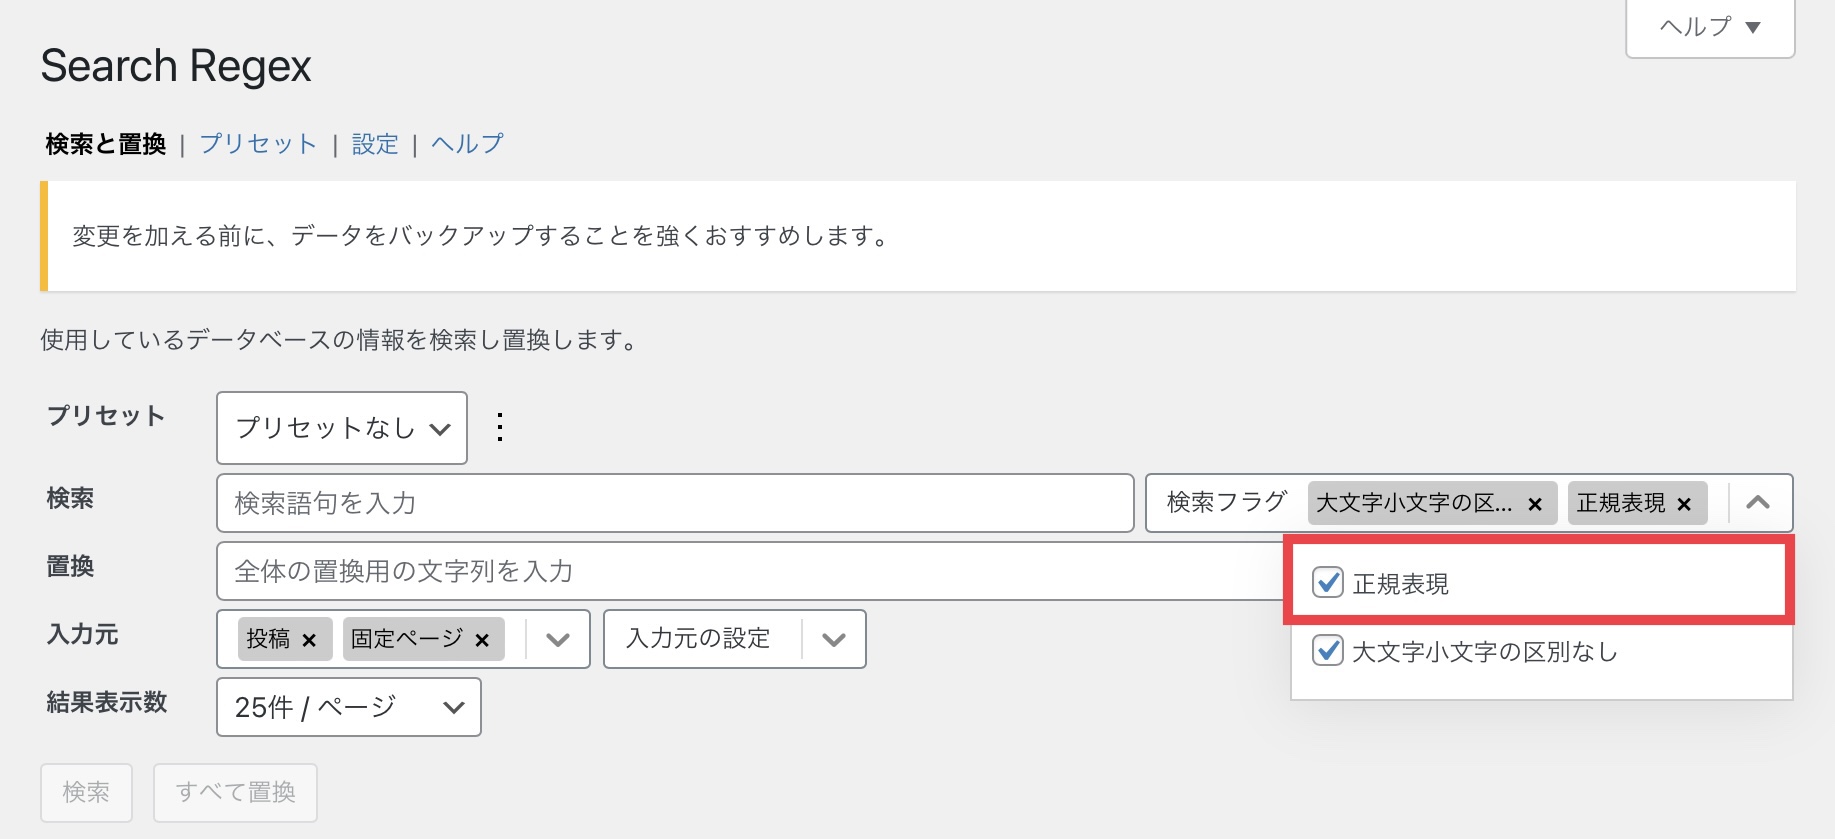The height and width of the screenshot is (839, 1835).
Task: Remove the 固定ページ source tag
Action: [x=482, y=640]
